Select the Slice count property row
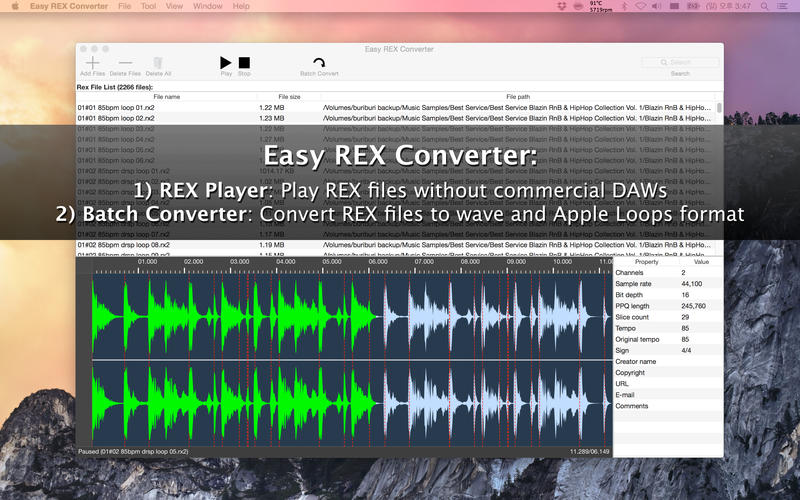The image size is (800, 500). coord(668,317)
